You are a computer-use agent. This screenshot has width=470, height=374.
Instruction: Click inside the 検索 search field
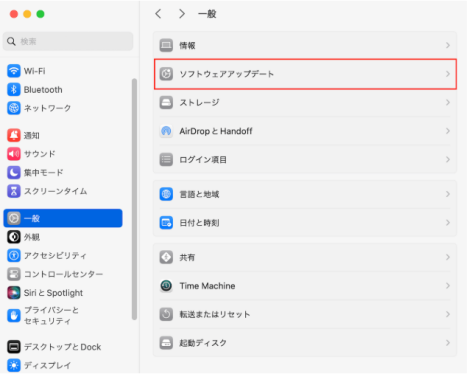tap(68, 41)
